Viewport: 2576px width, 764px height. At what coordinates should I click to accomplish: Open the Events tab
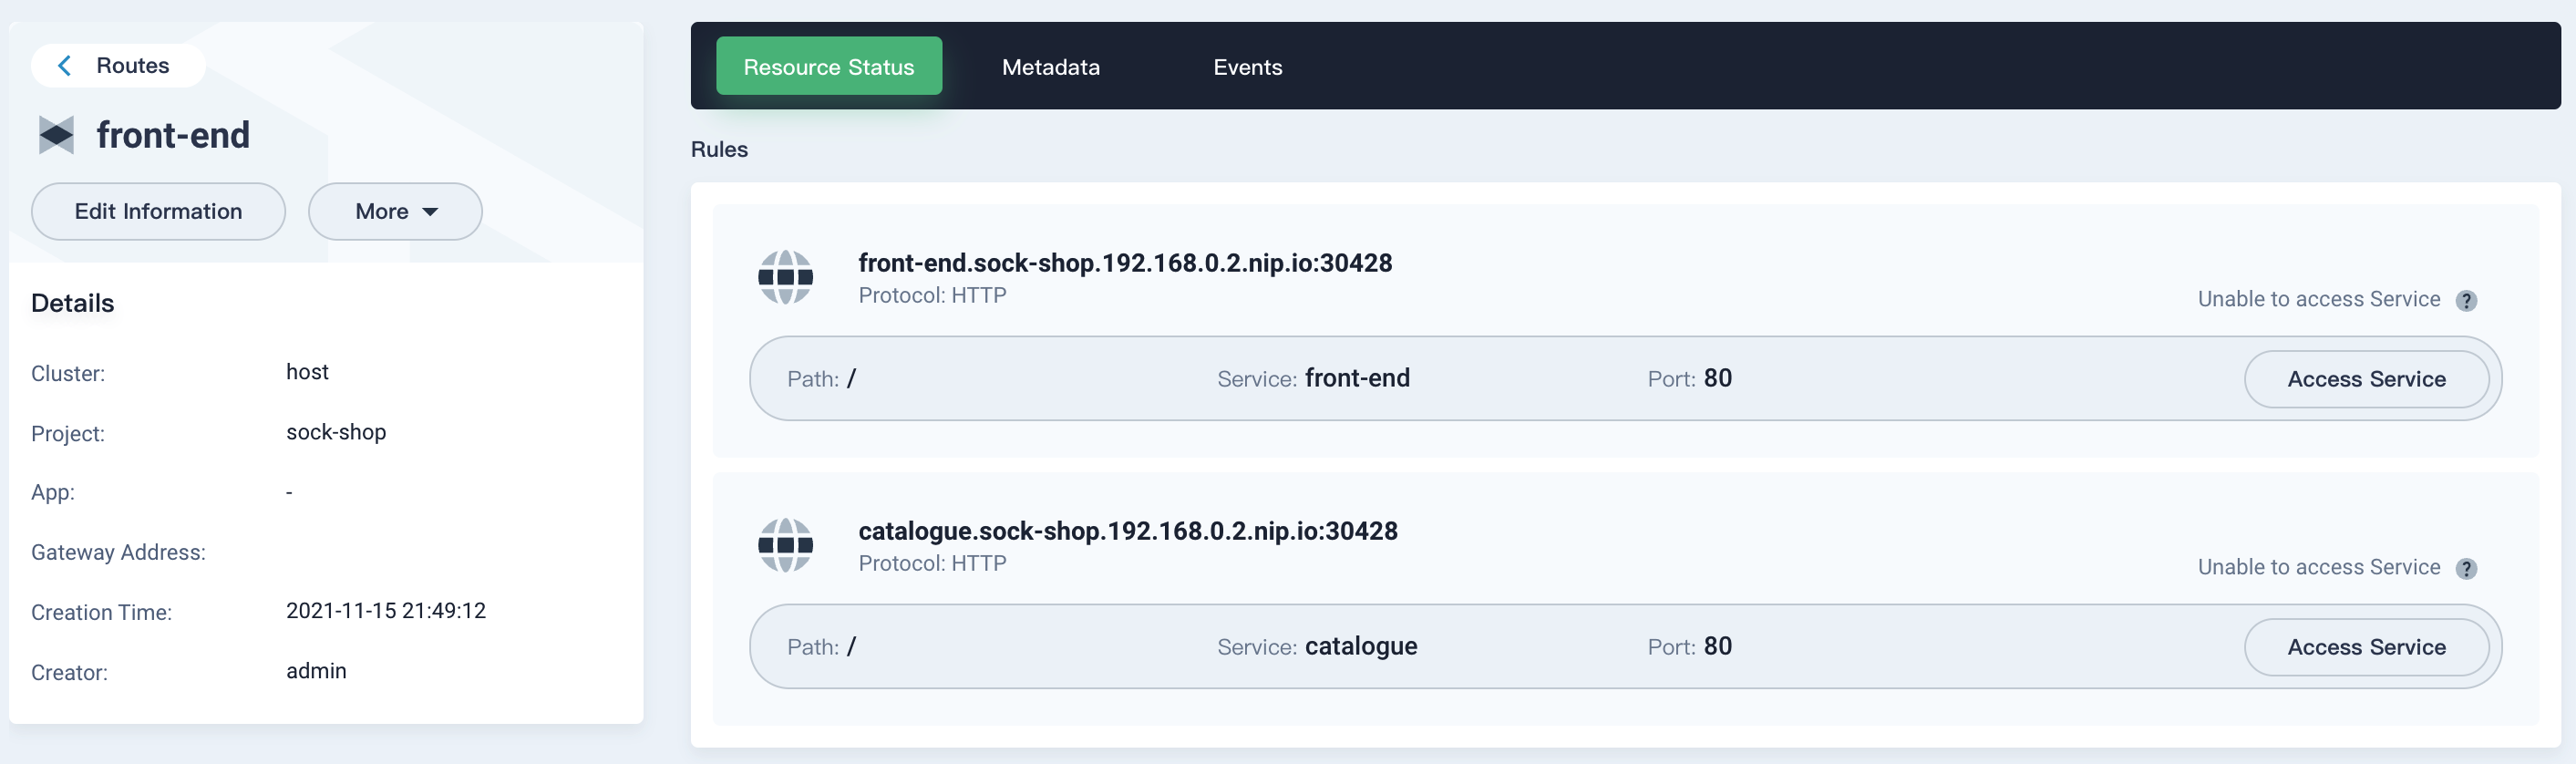tap(1247, 67)
